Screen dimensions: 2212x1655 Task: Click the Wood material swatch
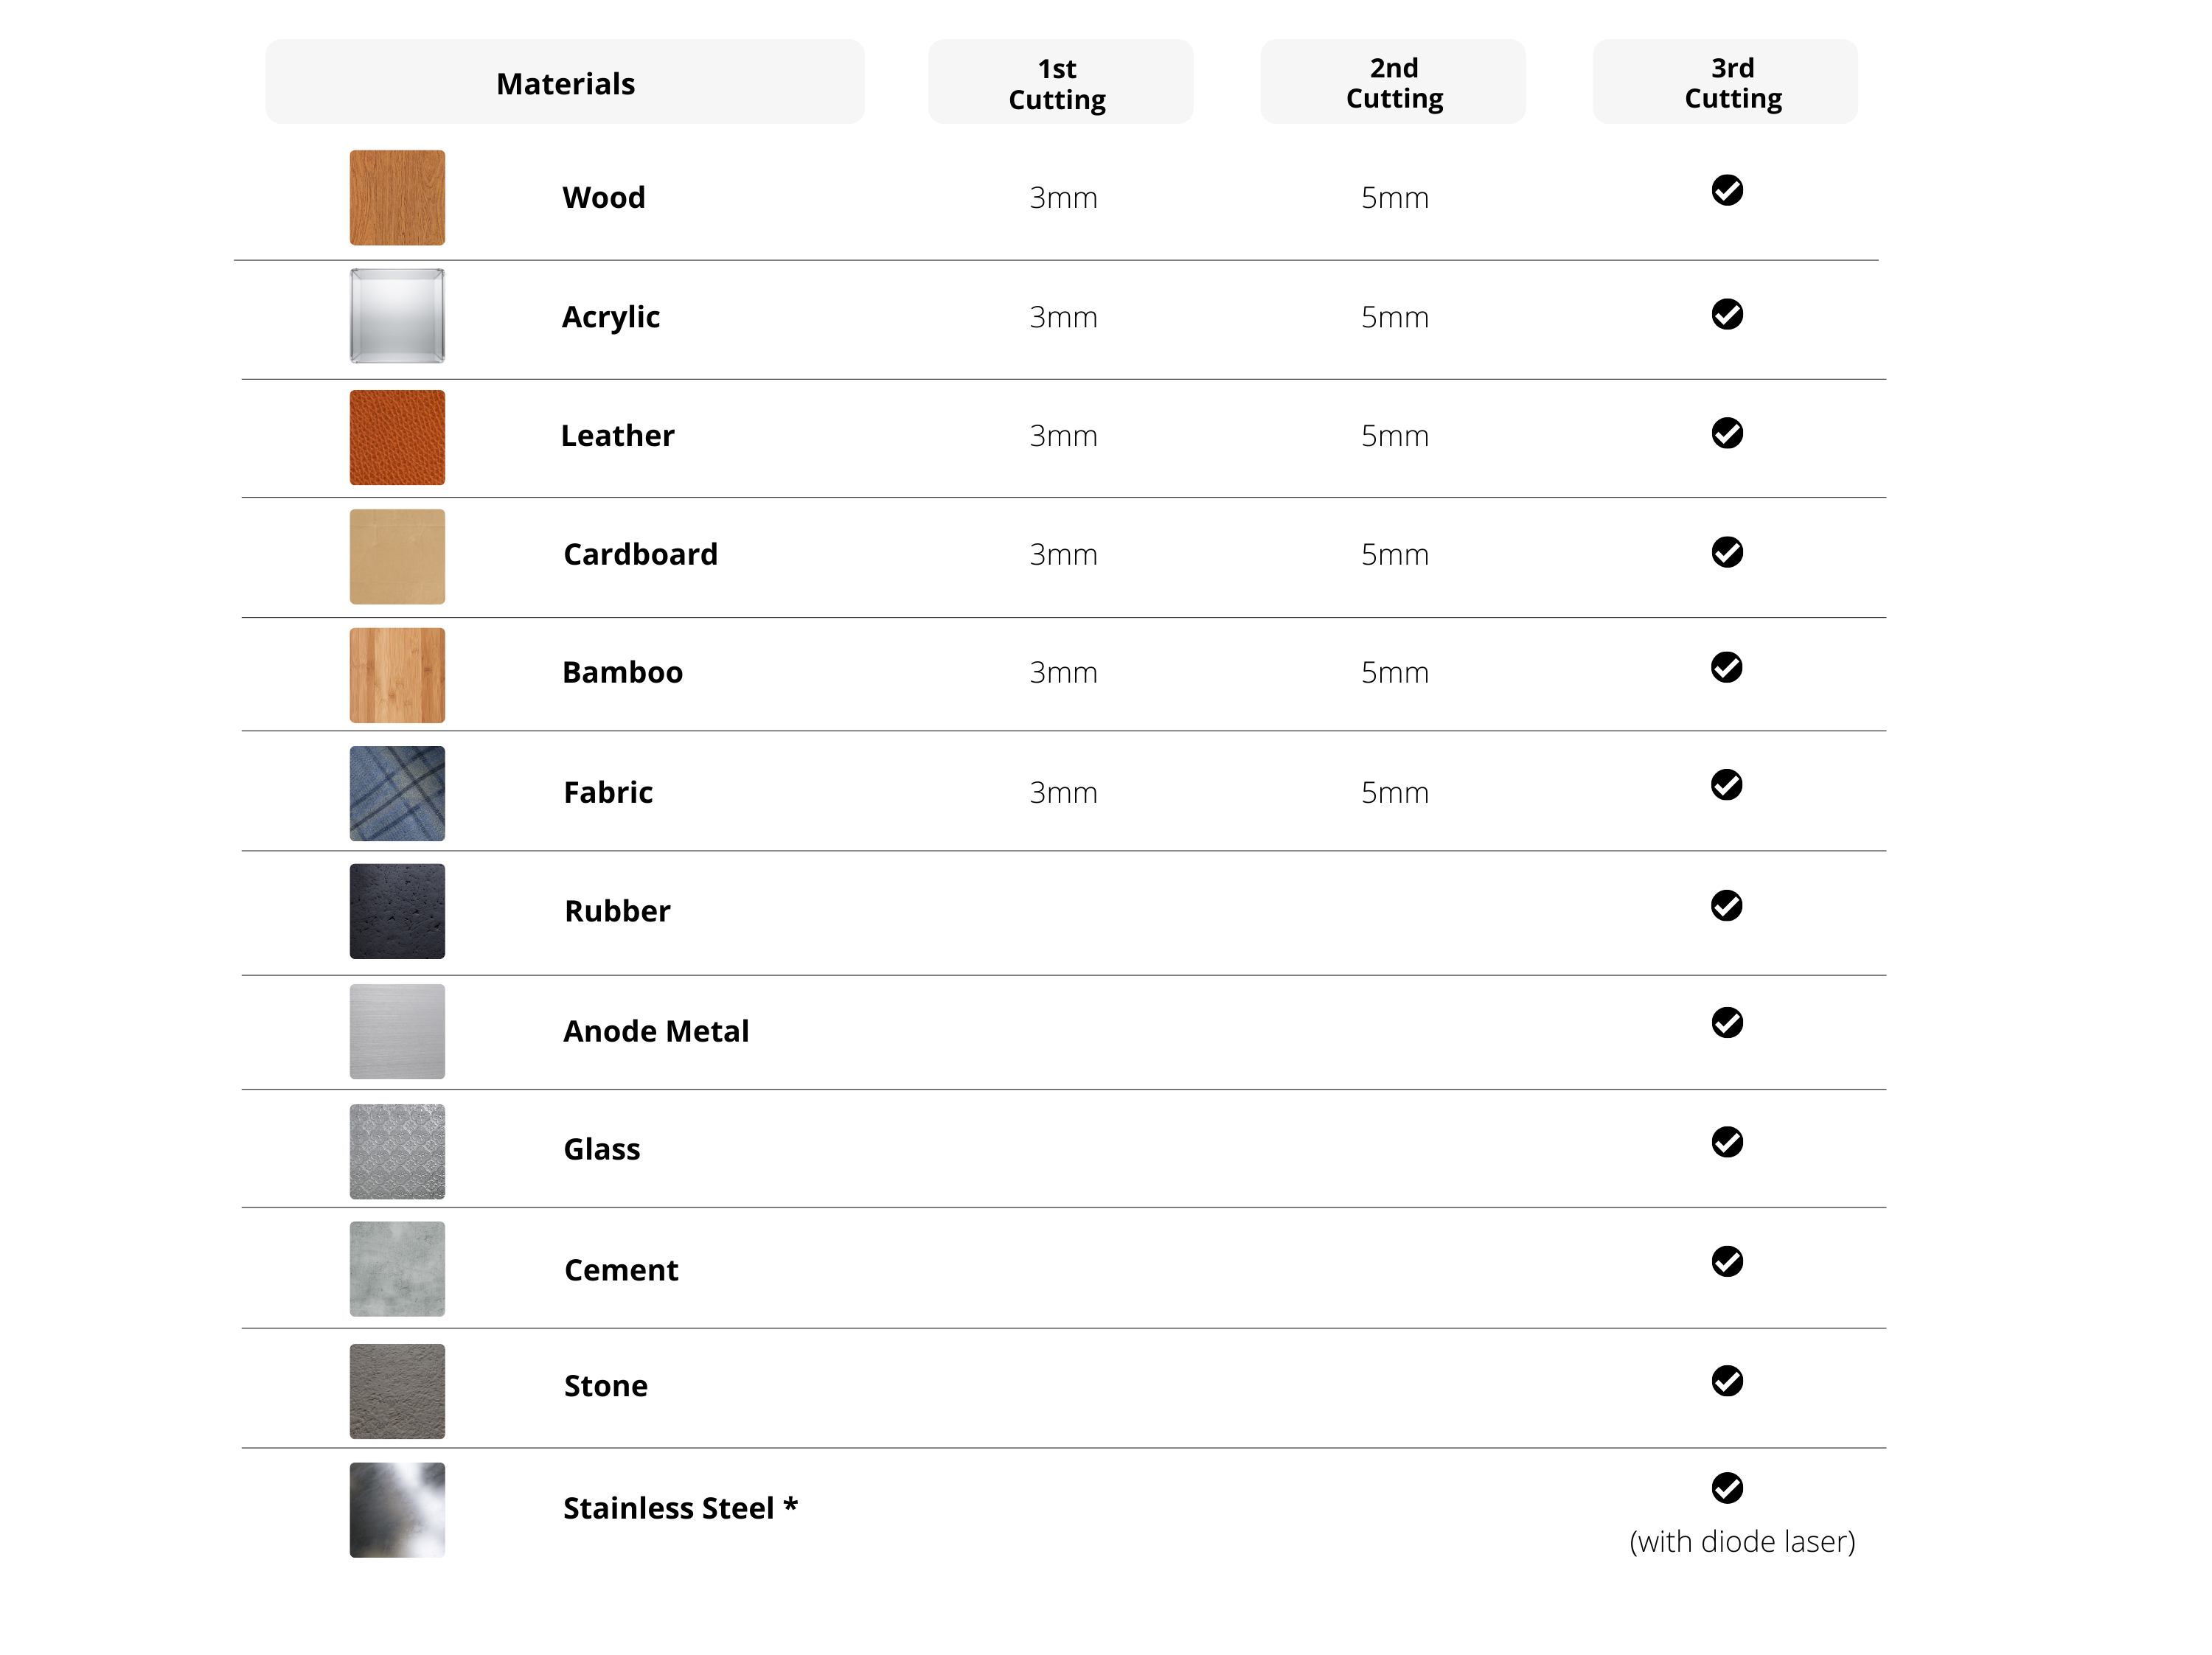tap(397, 197)
